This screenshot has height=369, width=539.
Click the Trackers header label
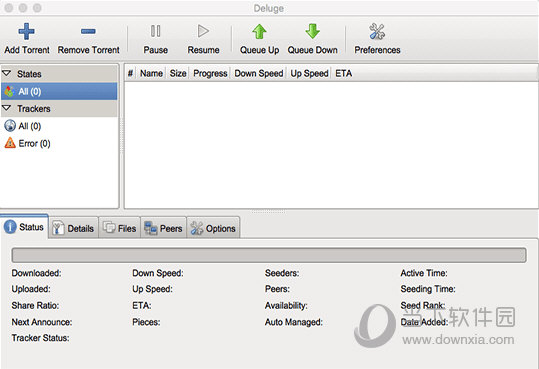pos(34,109)
